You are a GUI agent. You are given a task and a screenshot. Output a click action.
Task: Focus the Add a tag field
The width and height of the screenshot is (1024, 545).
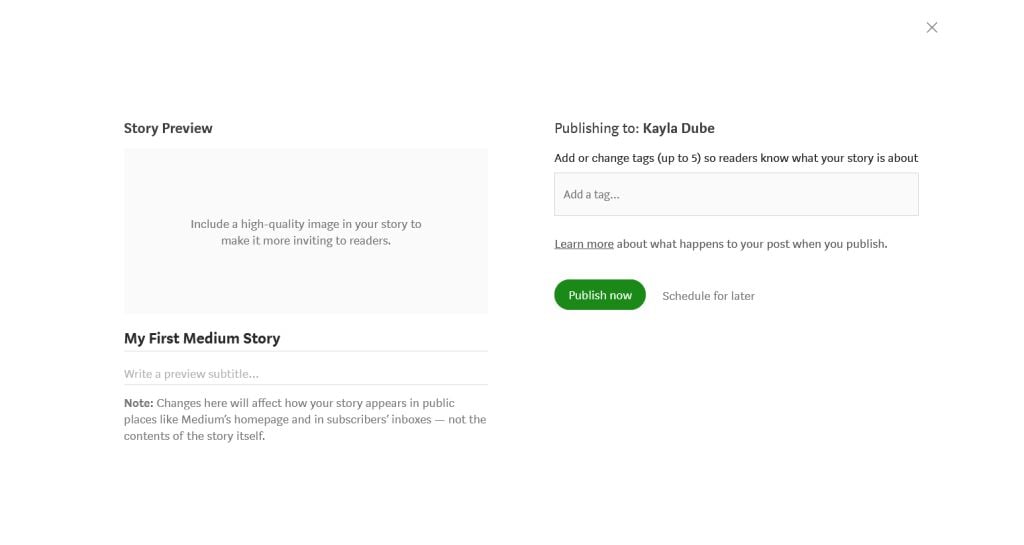[x=736, y=194]
